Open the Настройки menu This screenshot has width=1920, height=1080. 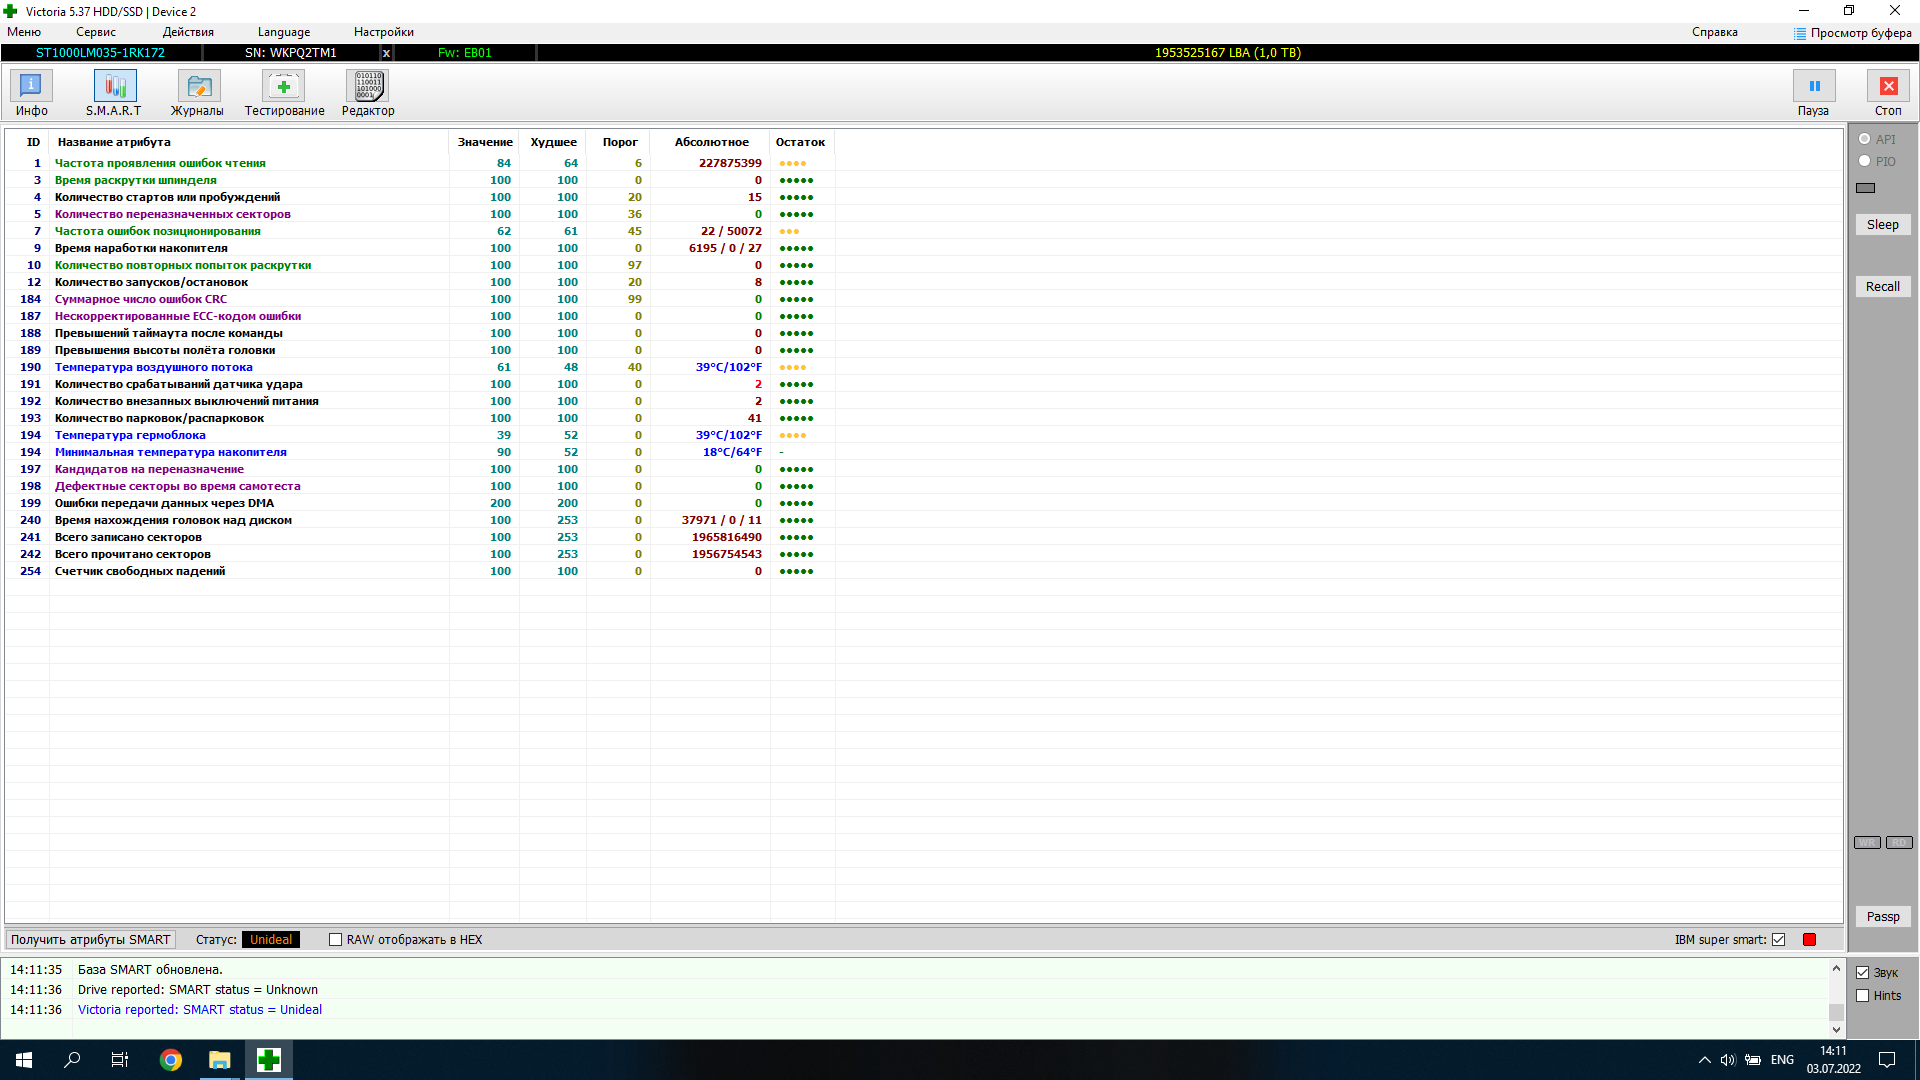point(383,32)
